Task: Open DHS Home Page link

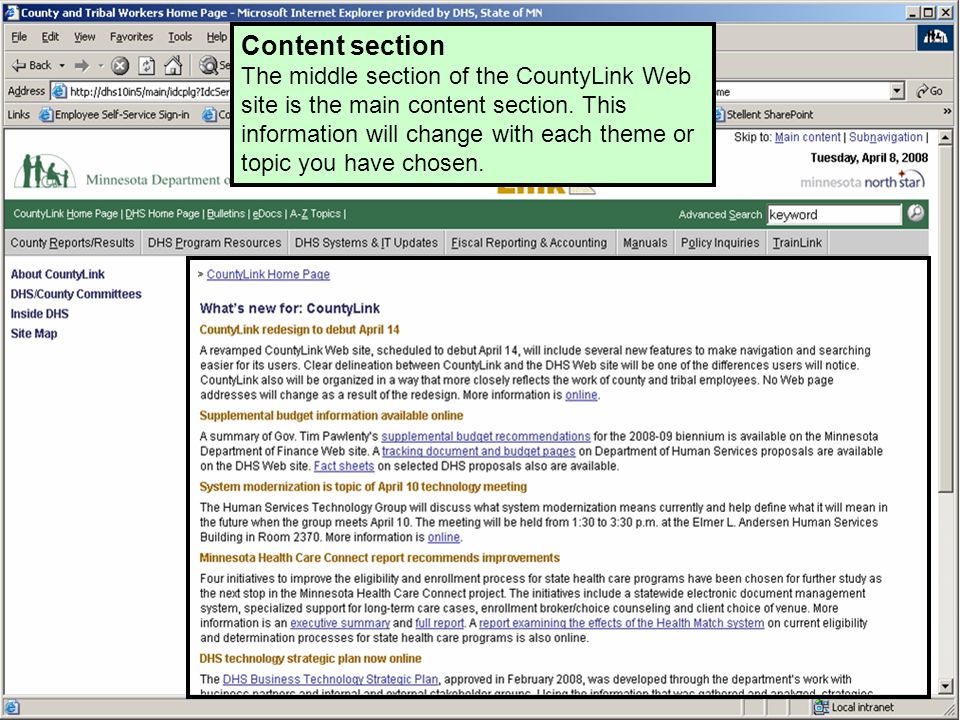Action: tap(162, 214)
